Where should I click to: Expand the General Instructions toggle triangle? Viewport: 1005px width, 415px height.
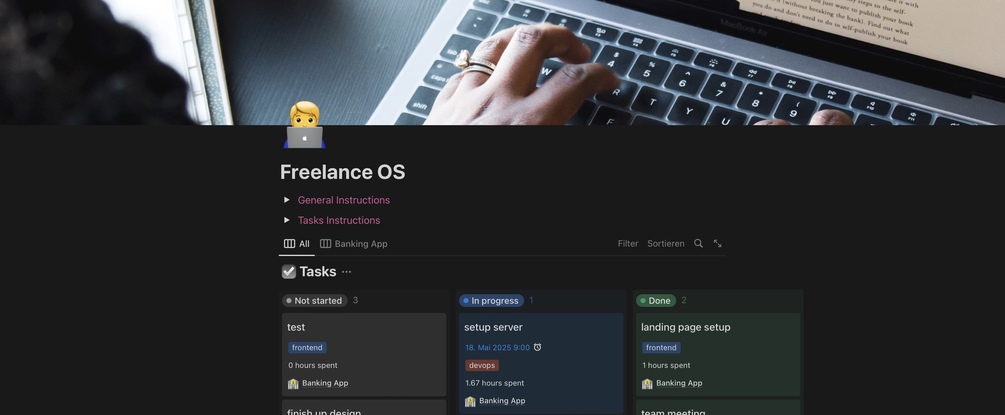(x=287, y=200)
